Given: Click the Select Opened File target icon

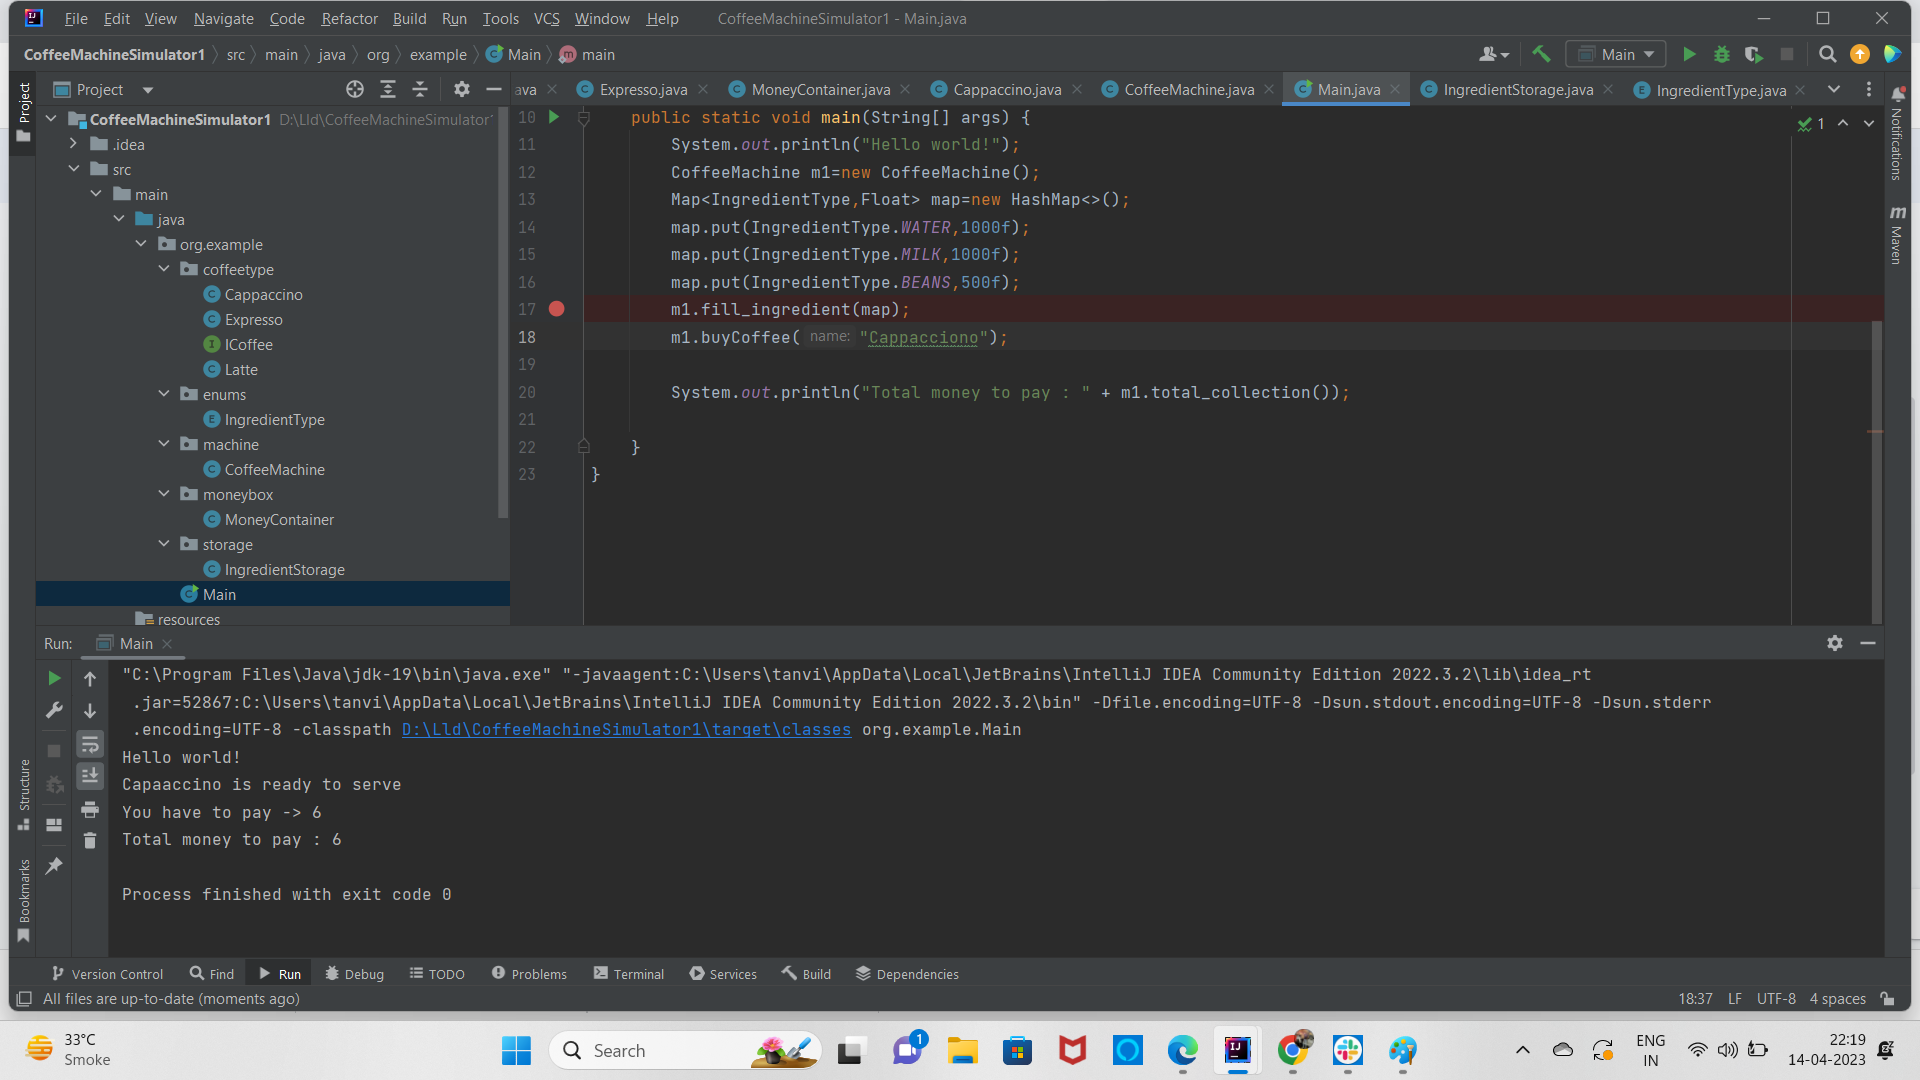Looking at the screenshot, I should click(355, 90).
